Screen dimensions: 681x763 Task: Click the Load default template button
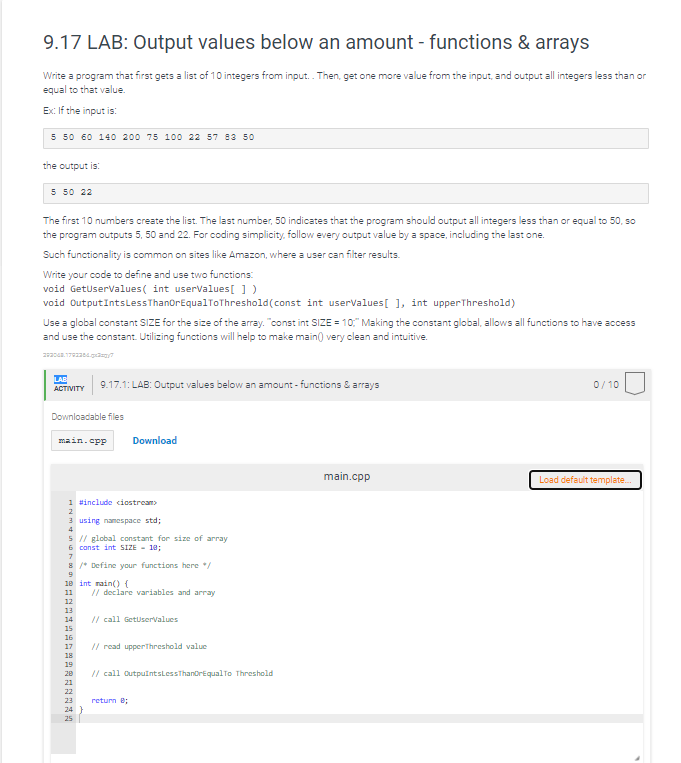click(585, 480)
